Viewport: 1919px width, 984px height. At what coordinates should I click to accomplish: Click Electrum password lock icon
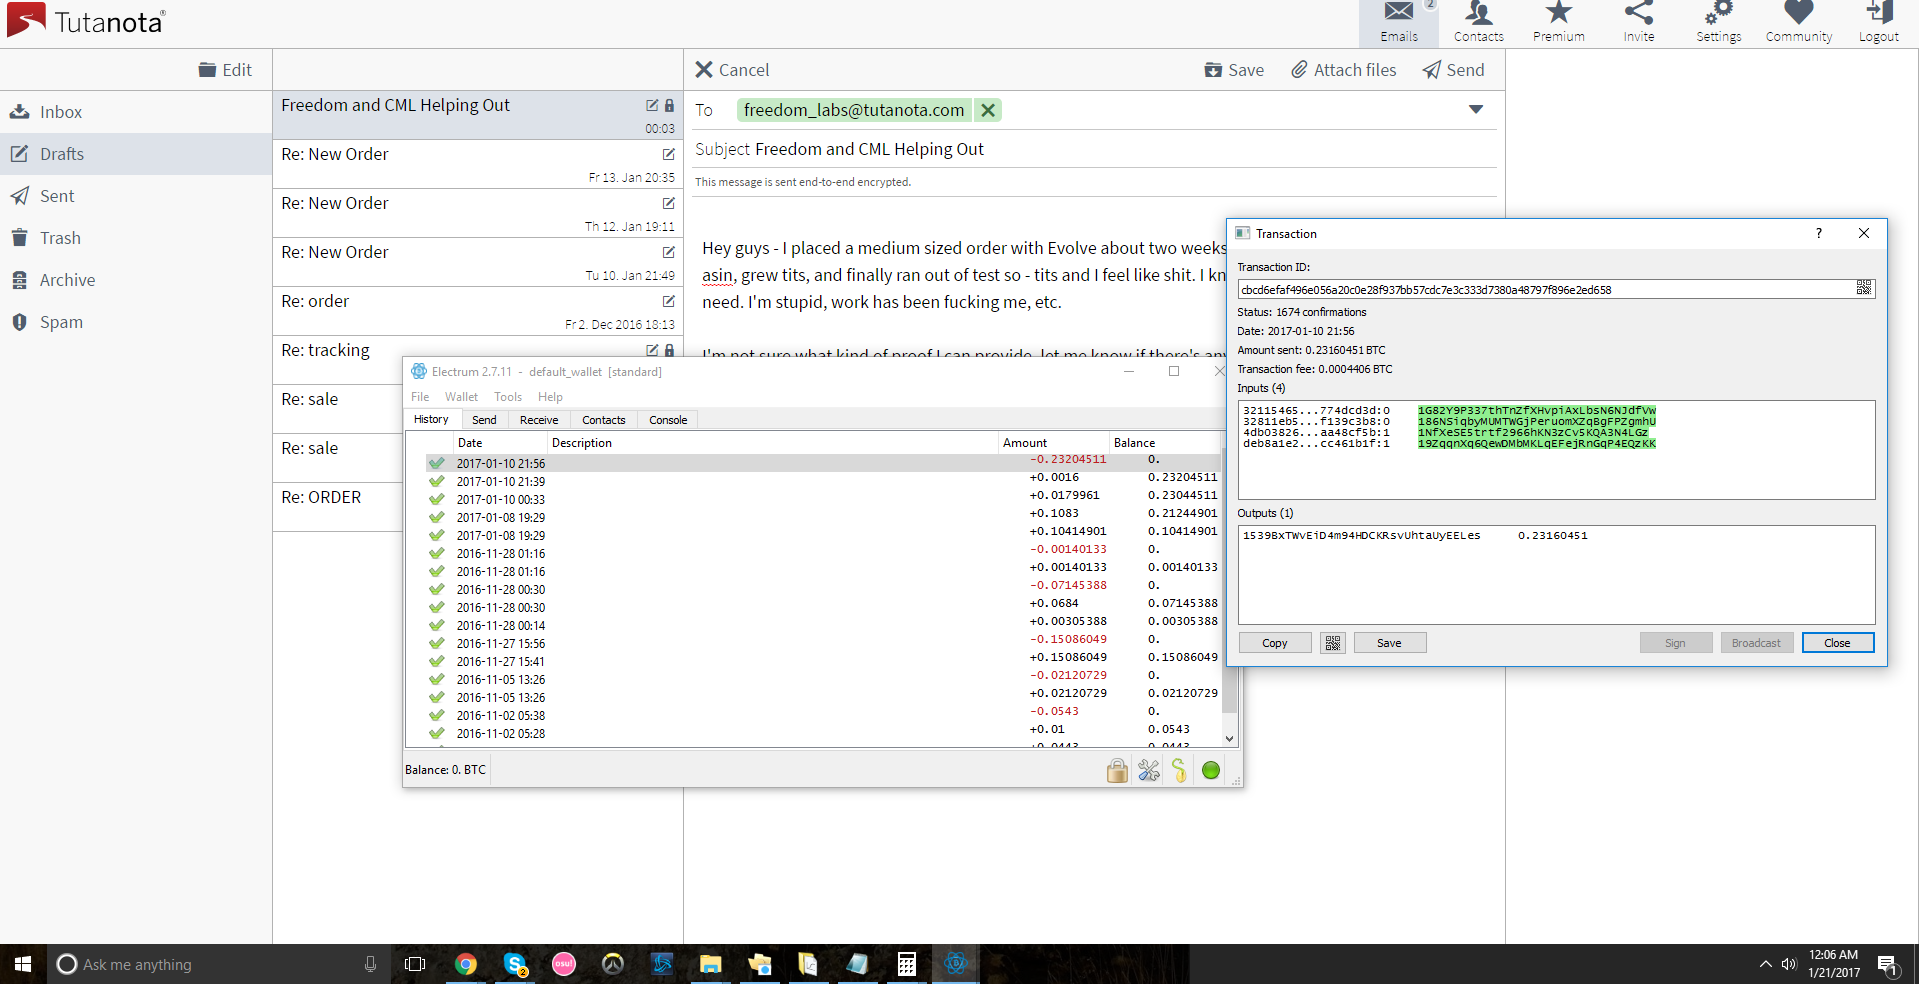click(x=1117, y=770)
